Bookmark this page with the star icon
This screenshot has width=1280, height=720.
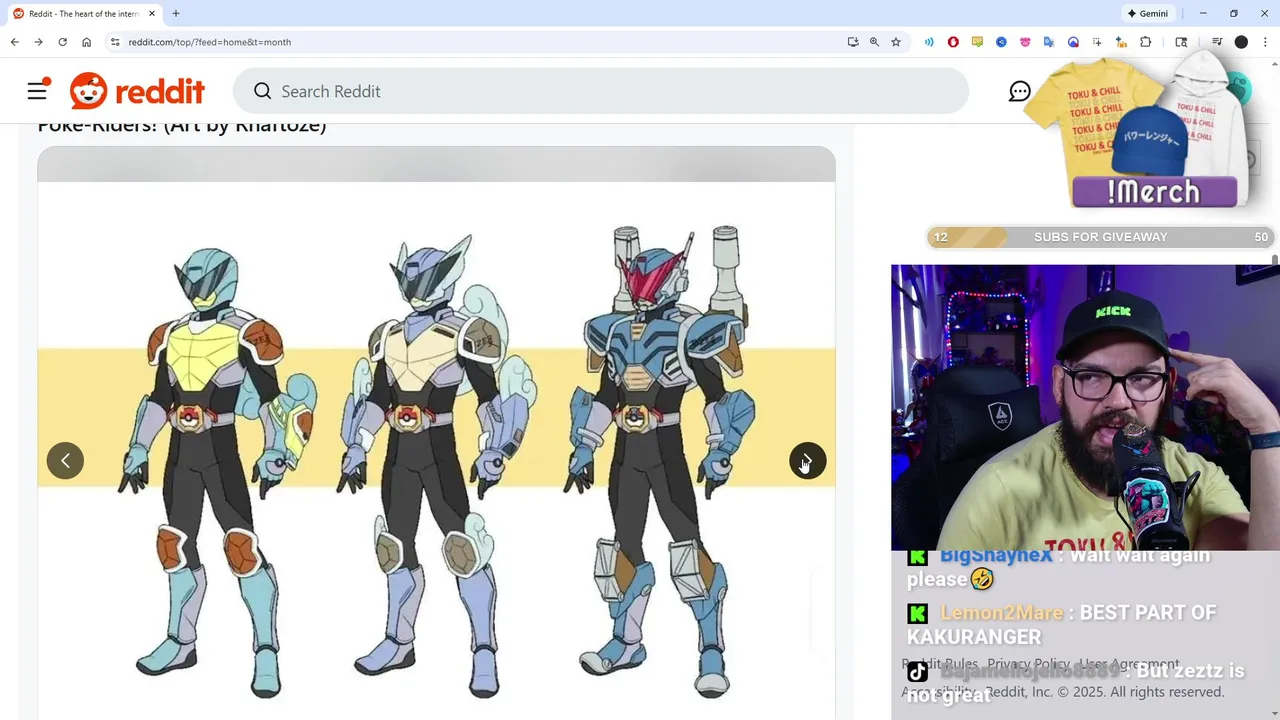coord(896,42)
